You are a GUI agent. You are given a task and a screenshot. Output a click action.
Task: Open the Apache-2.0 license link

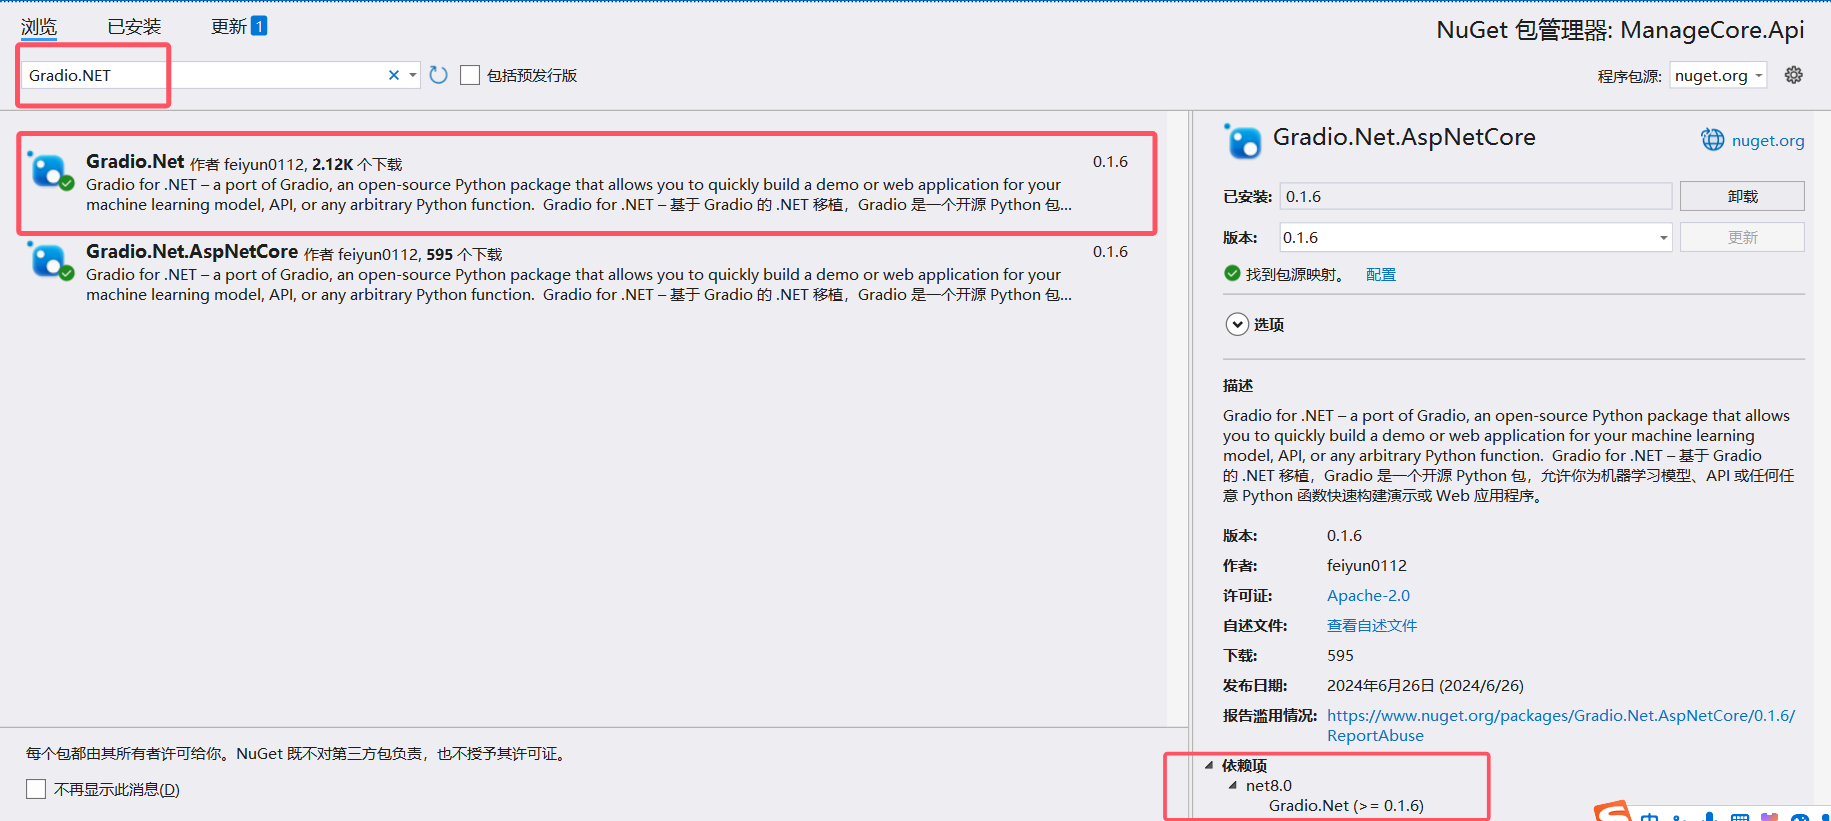(1368, 595)
